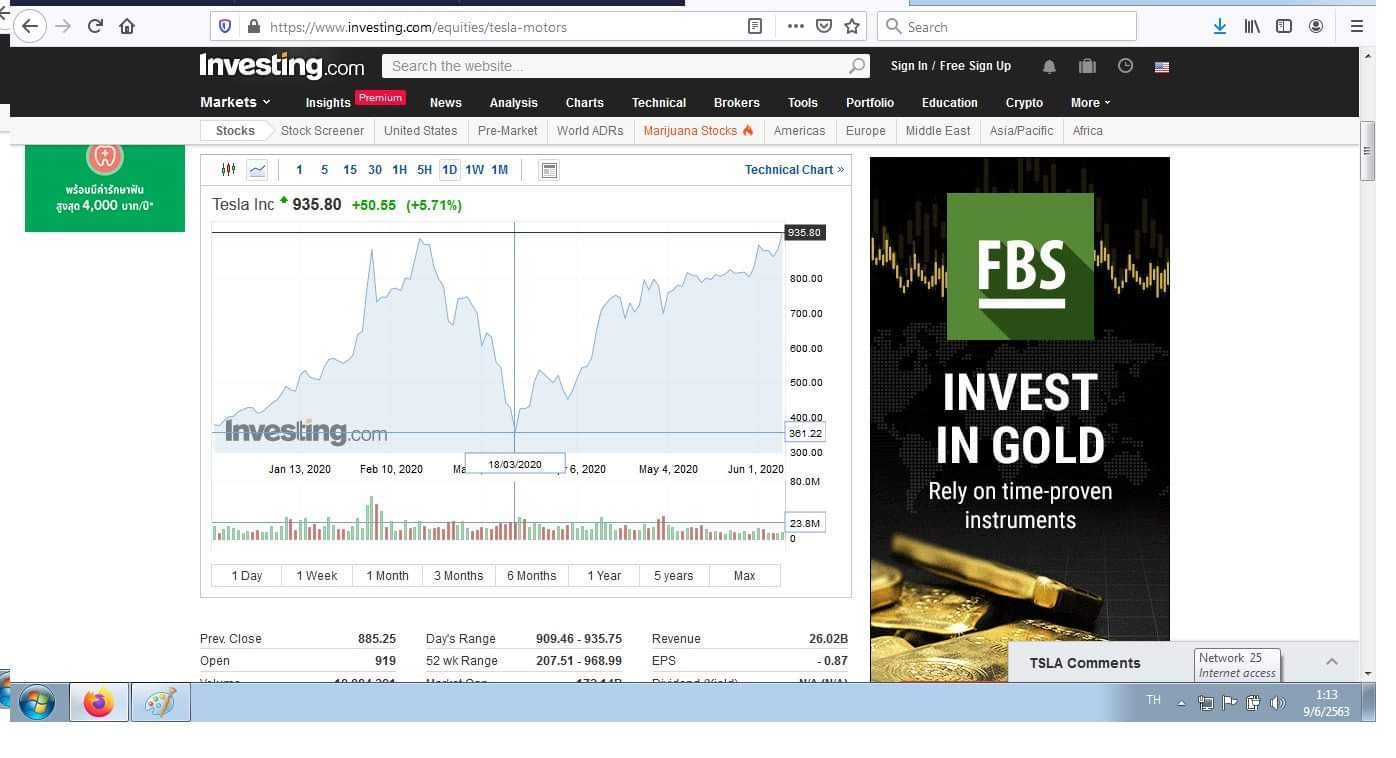This screenshot has width=1396, height=758.
Task: Toggle Firefox reader view
Action: [x=755, y=27]
